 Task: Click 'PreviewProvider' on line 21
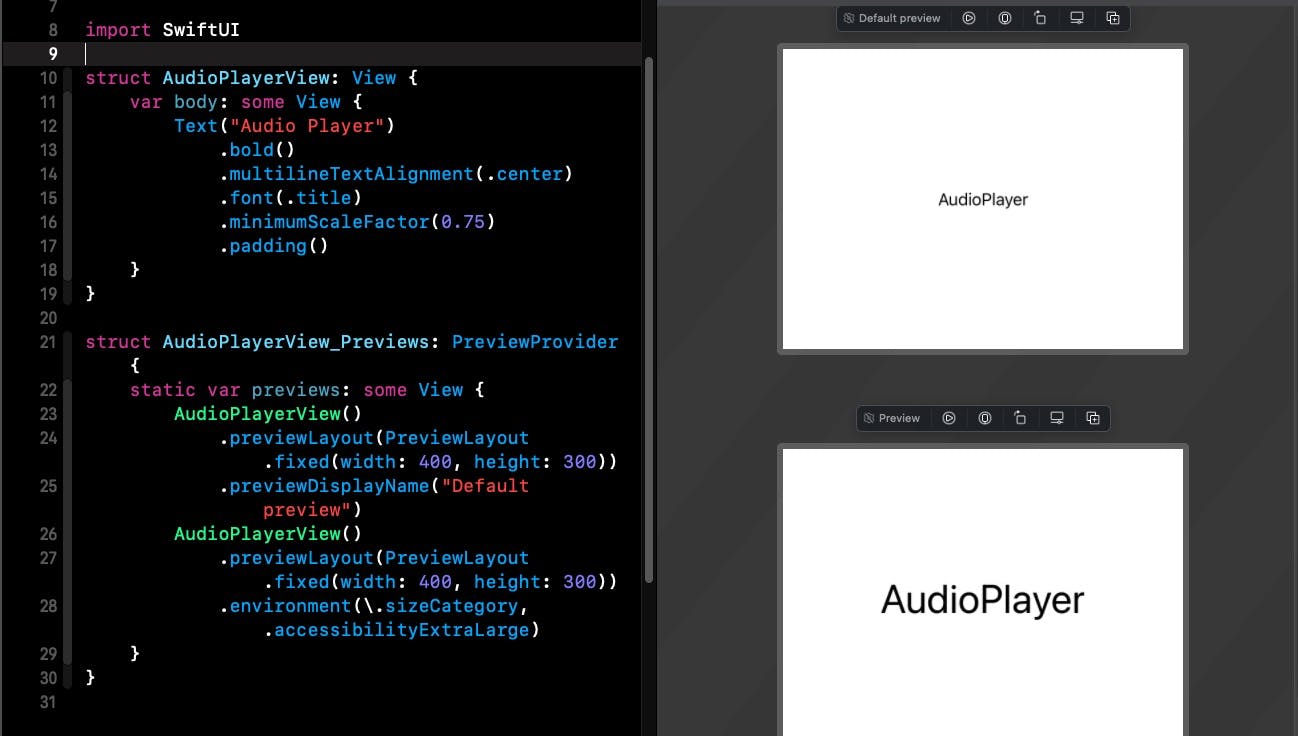pos(535,342)
